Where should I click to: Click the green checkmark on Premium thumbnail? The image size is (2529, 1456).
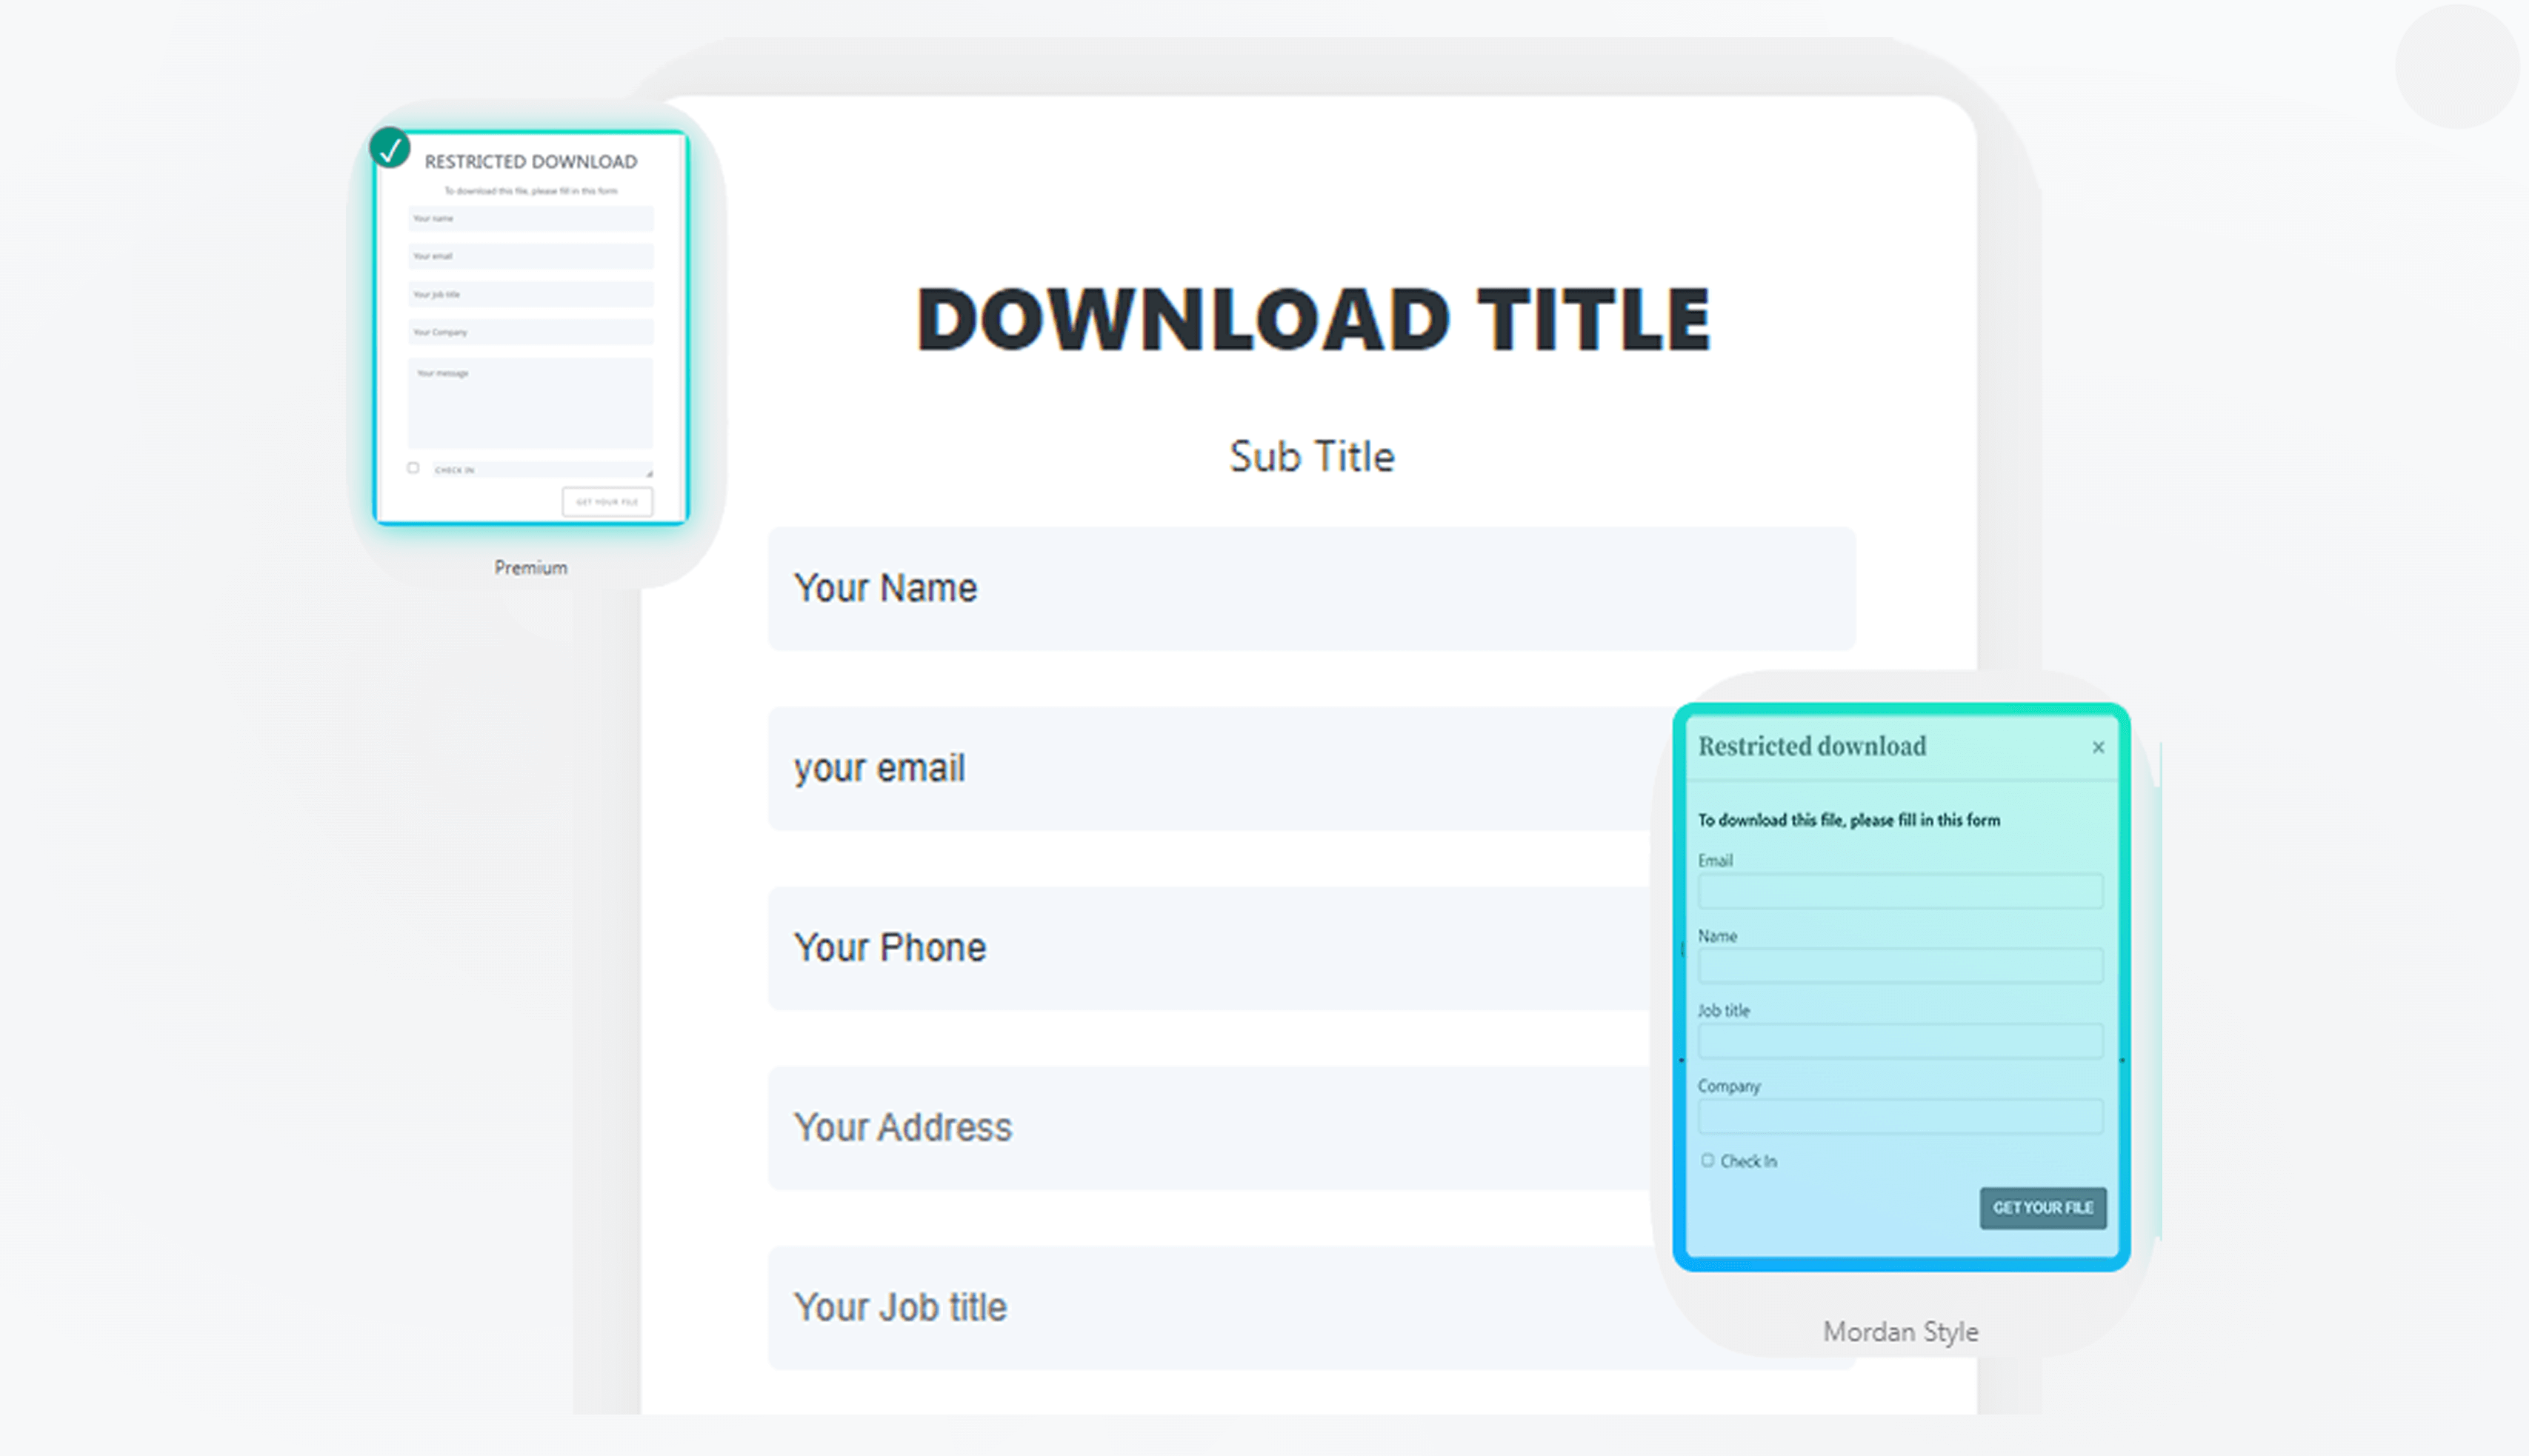click(x=389, y=148)
